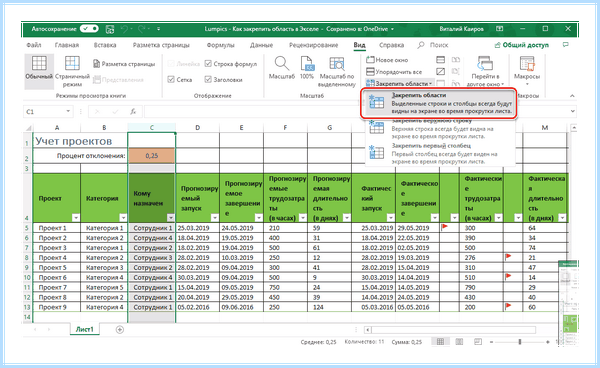The height and width of the screenshot is (368, 600).
Task: Open customize quick access toolbar arrow
Action: 158,29
